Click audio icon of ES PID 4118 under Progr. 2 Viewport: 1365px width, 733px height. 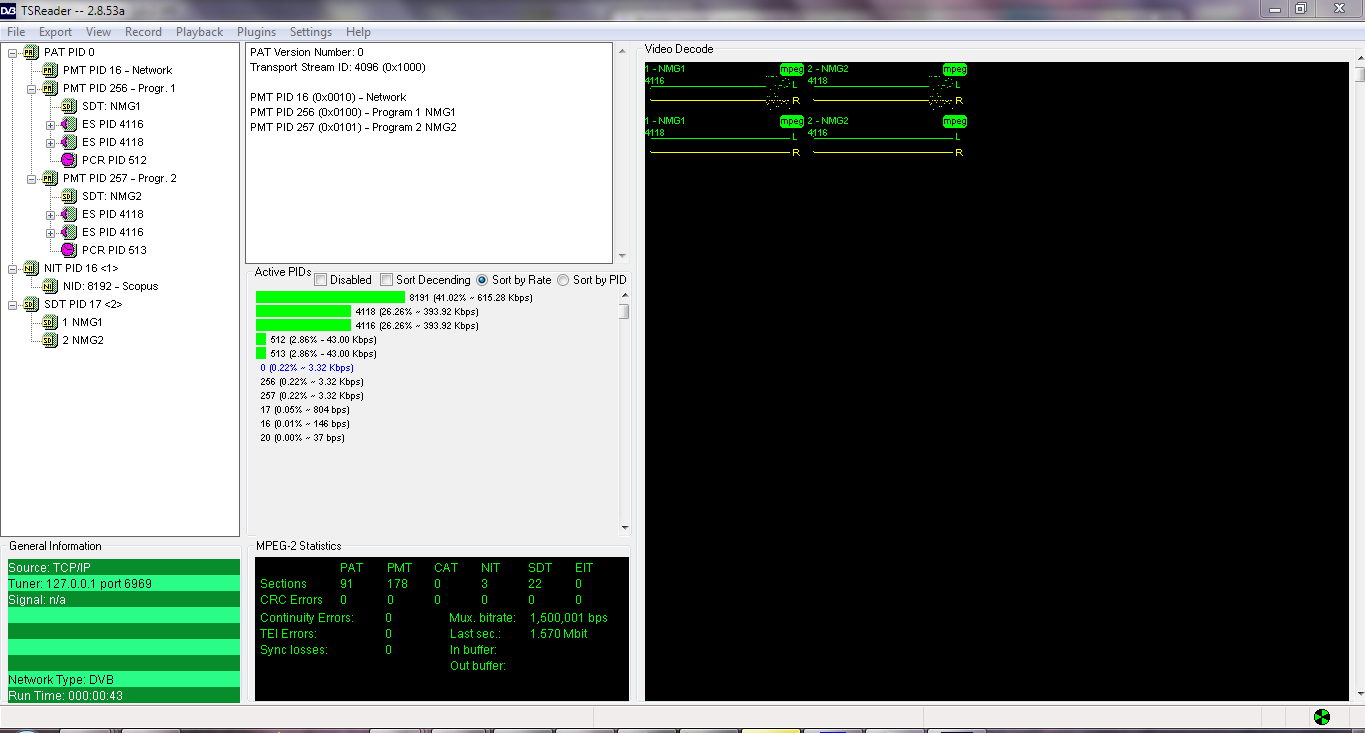click(68, 214)
